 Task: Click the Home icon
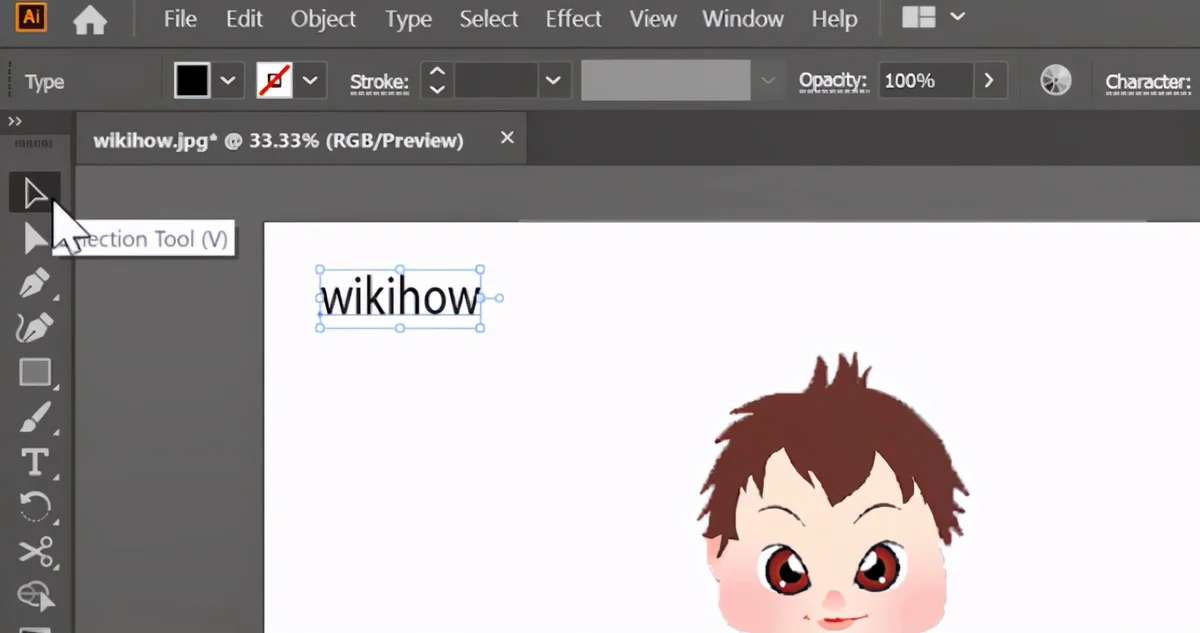(x=90, y=19)
